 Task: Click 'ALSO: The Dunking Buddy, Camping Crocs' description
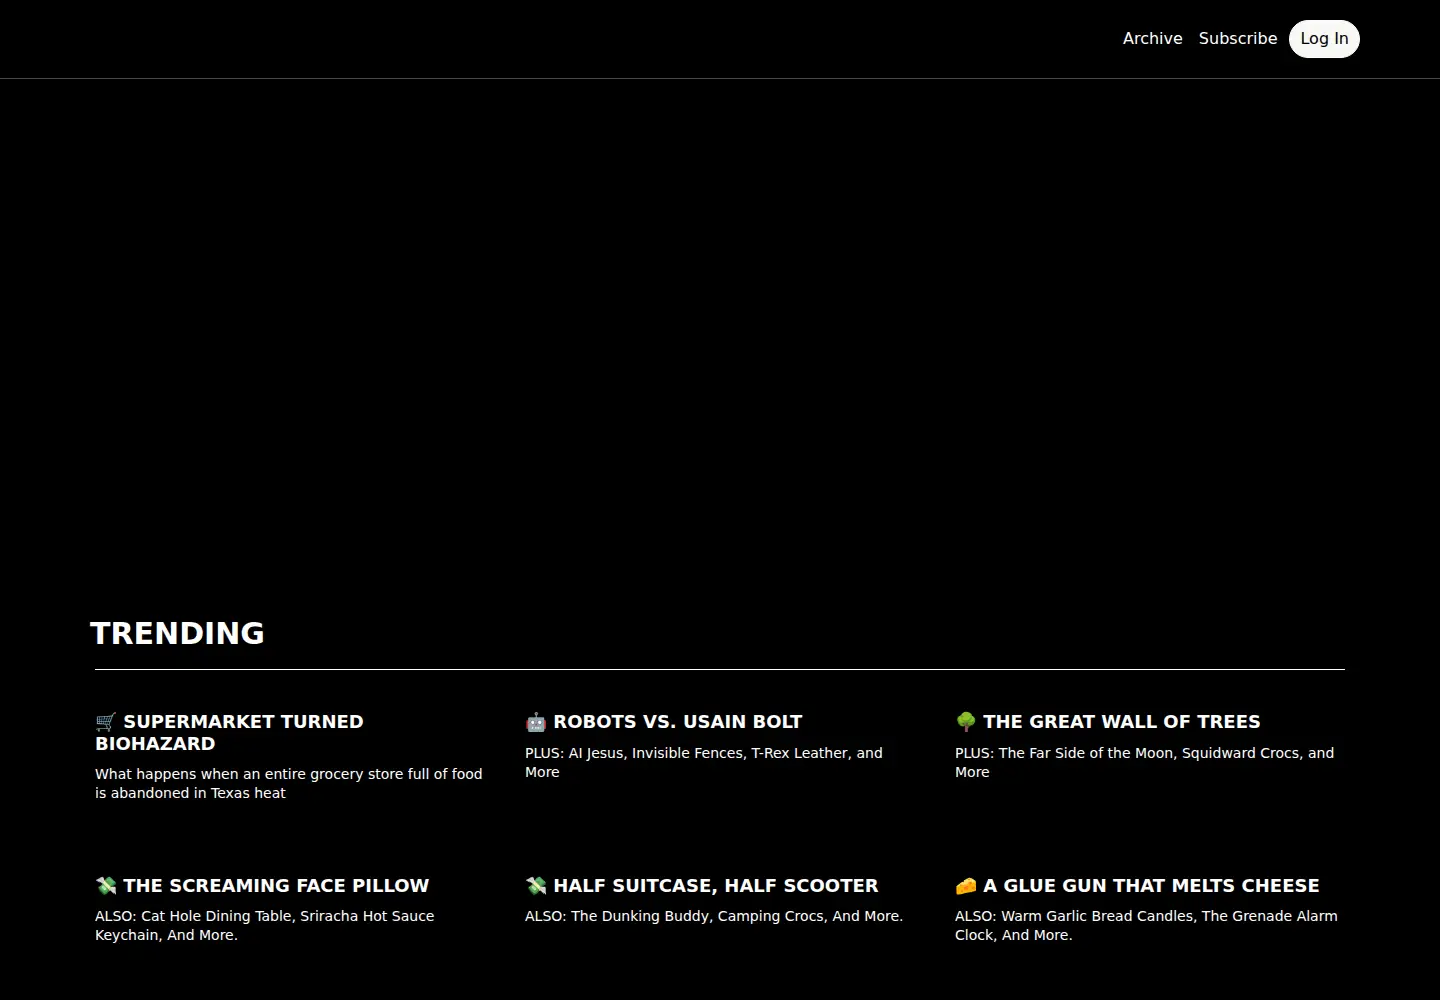coord(714,916)
